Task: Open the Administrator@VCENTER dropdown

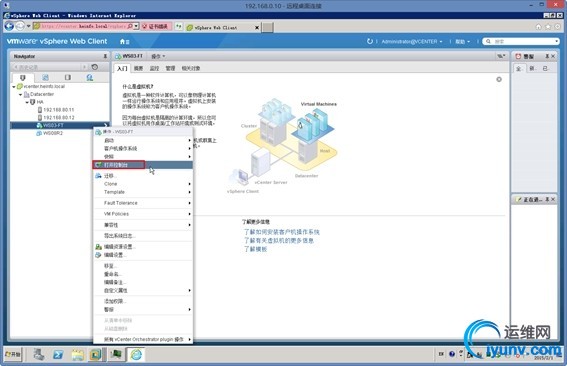Action: [x=412, y=42]
